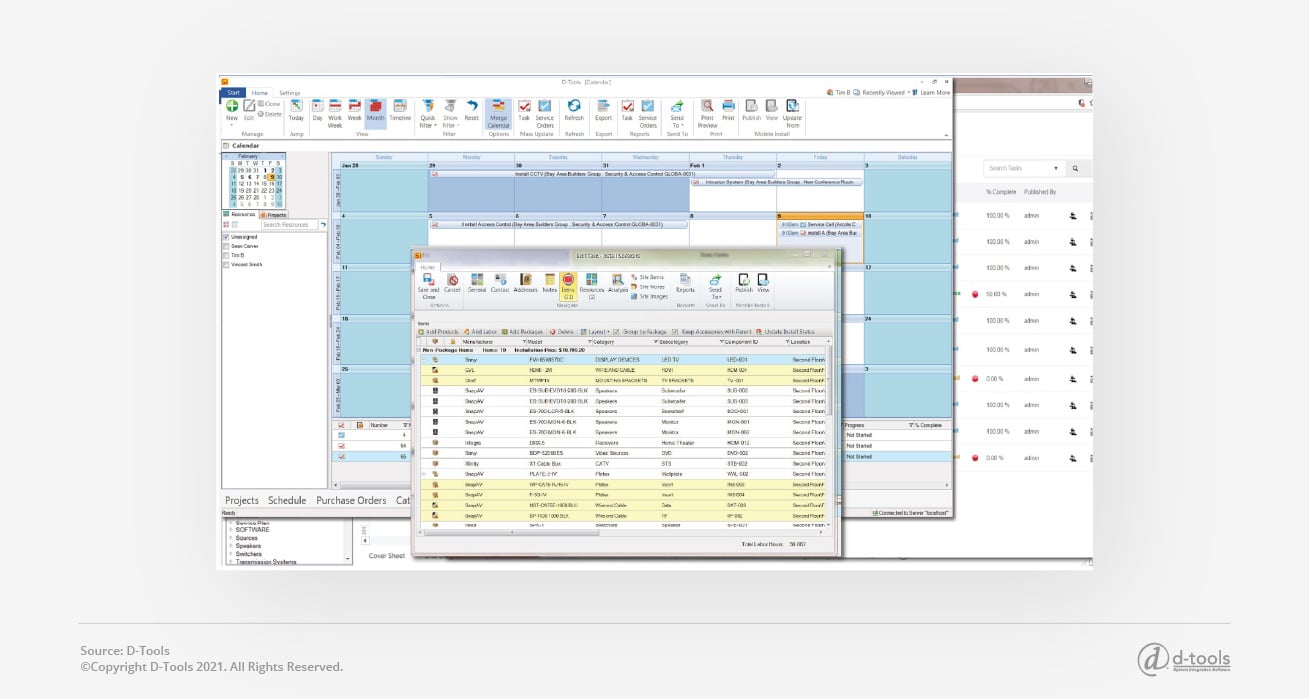Switch calendar to Timeline view

point(398,112)
